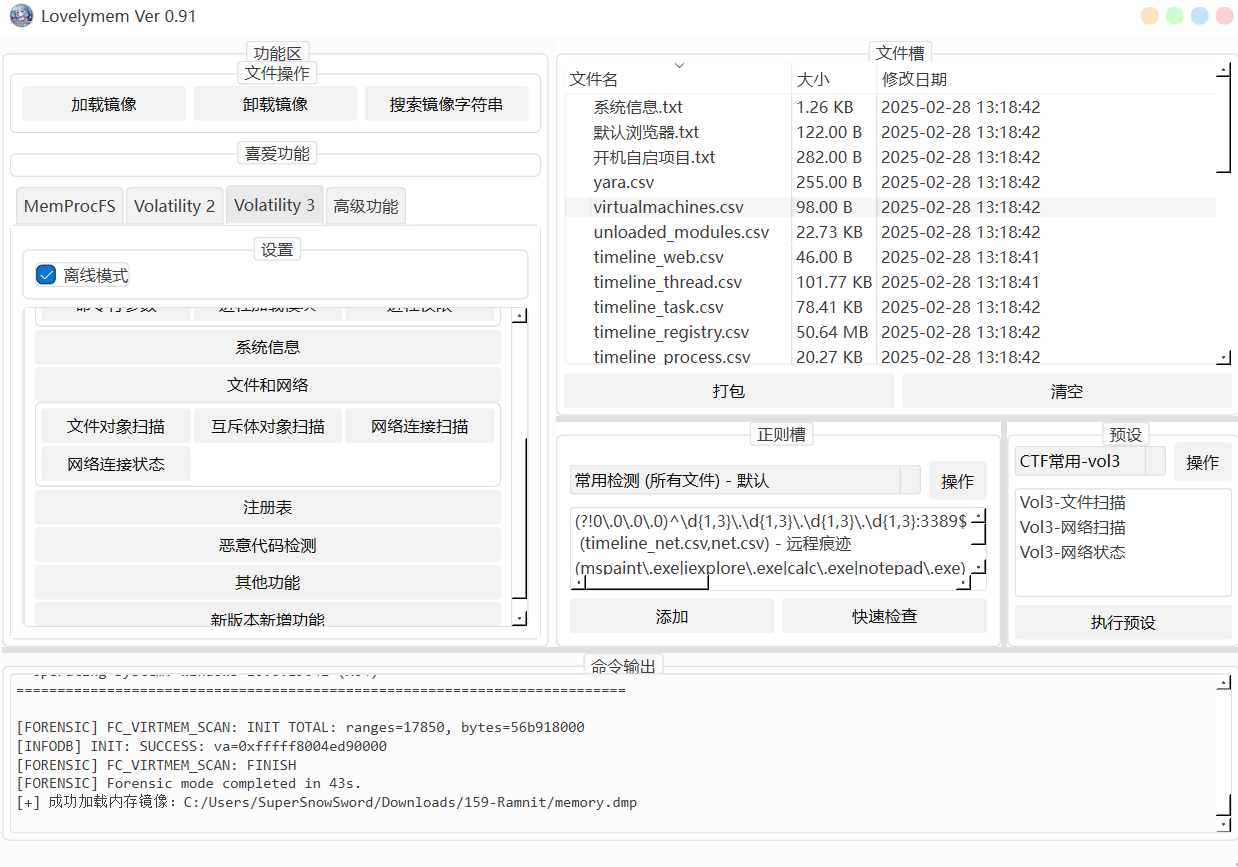Click the file list scrollbar up arrow
1238x867 pixels.
(1224, 71)
